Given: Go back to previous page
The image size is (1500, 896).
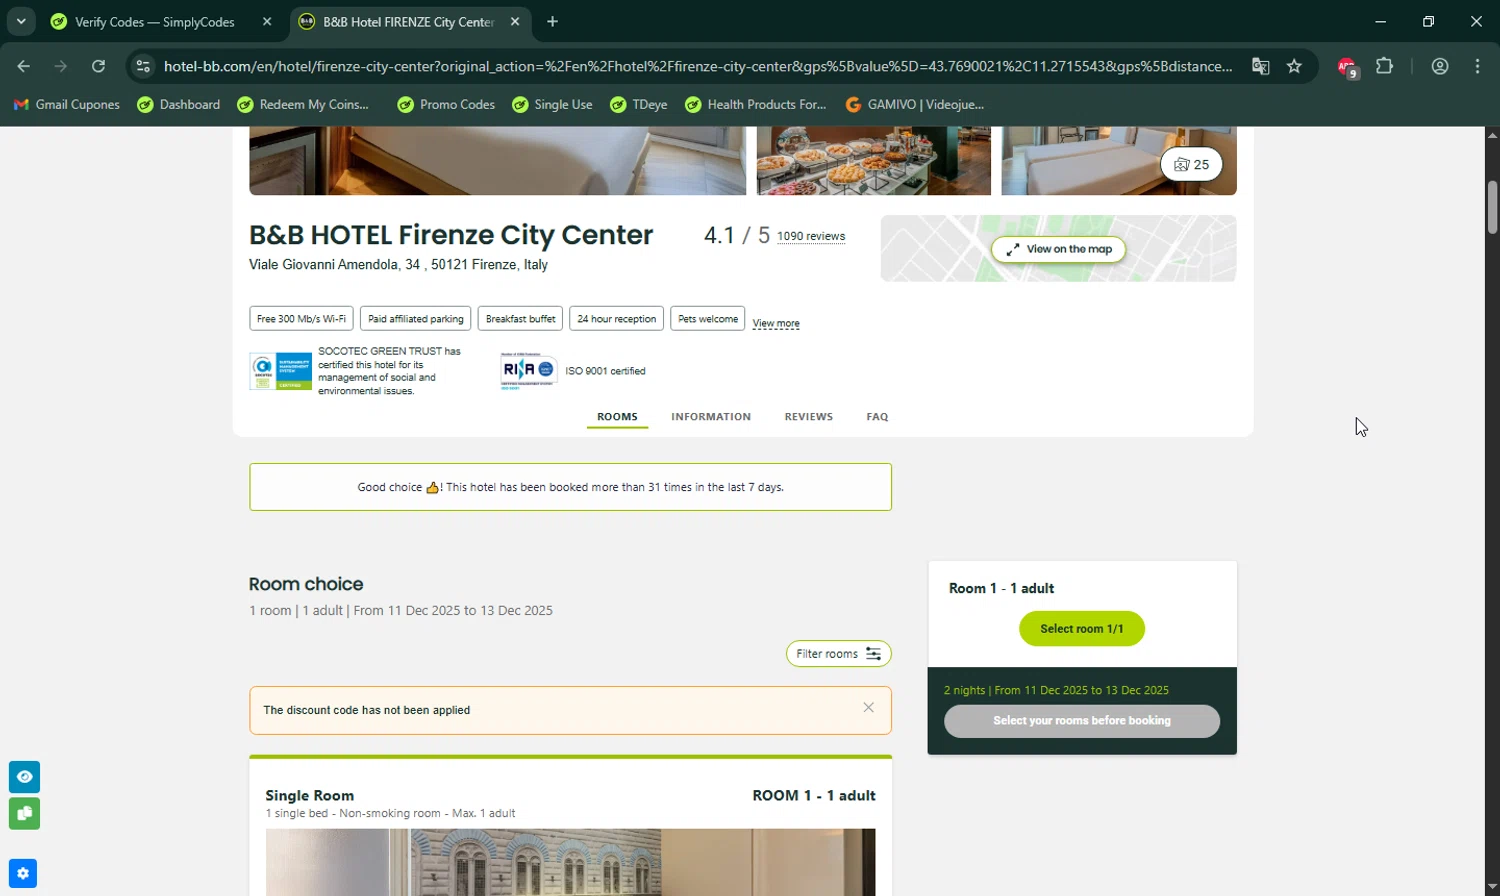Looking at the screenshot, I should (x=23, y=66).
